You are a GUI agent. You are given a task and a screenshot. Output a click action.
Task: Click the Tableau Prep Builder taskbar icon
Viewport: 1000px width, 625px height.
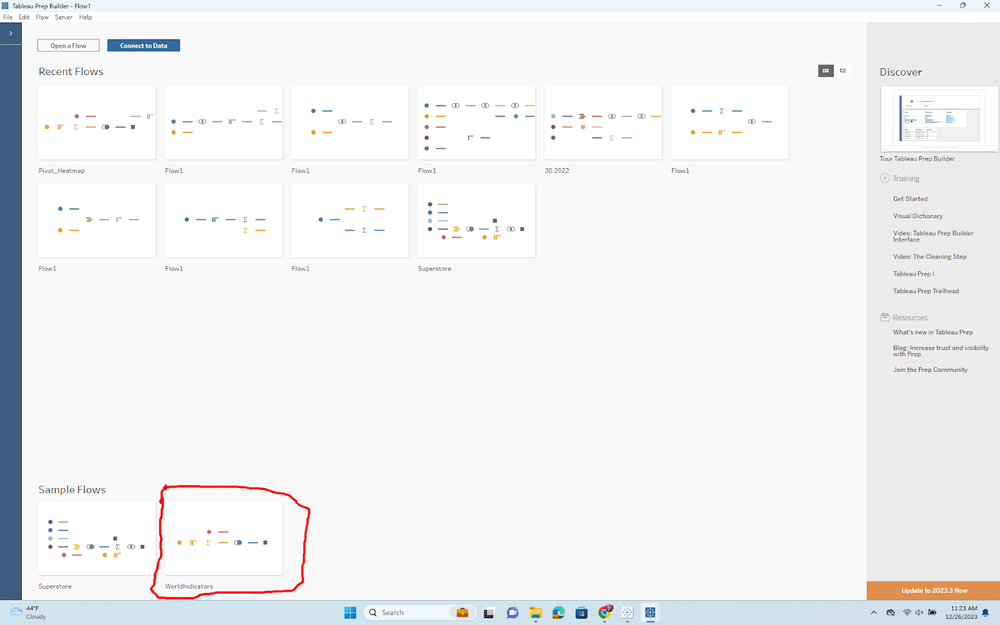[650, 613]
